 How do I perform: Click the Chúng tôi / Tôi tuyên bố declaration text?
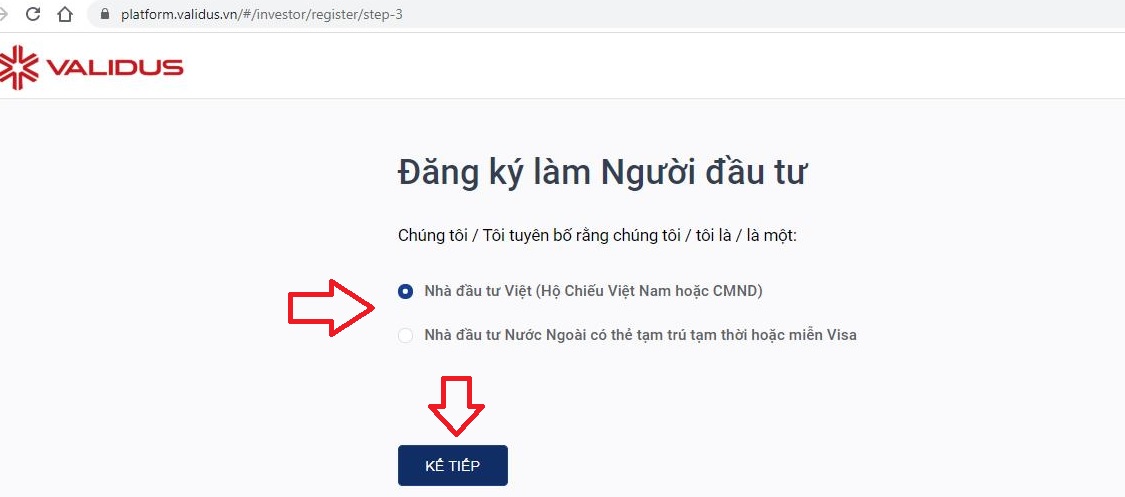point(598,236)
